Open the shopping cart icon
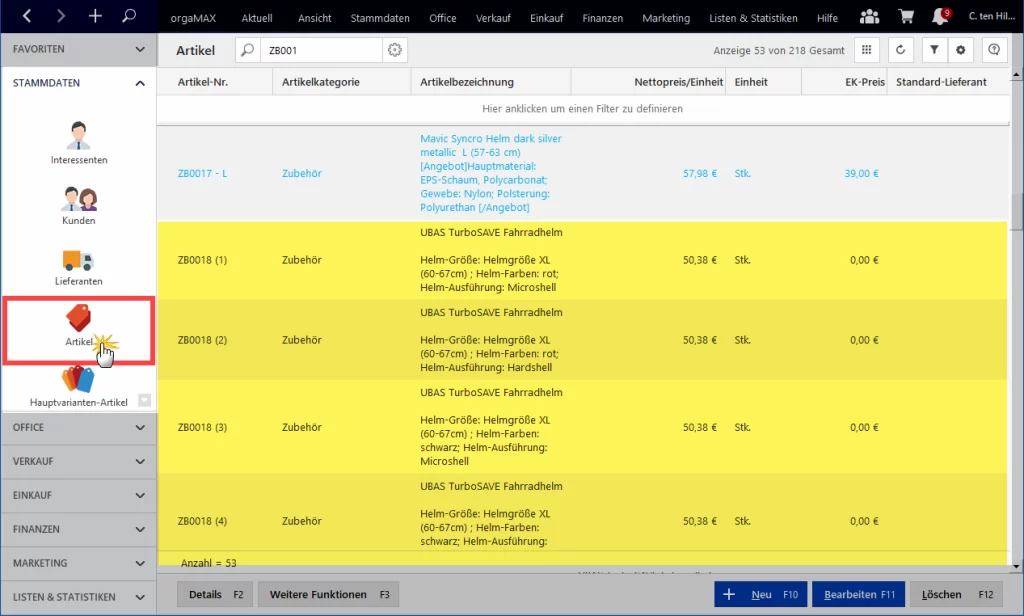The height and width of the screenshot is (616, 1024). point(906,17)
